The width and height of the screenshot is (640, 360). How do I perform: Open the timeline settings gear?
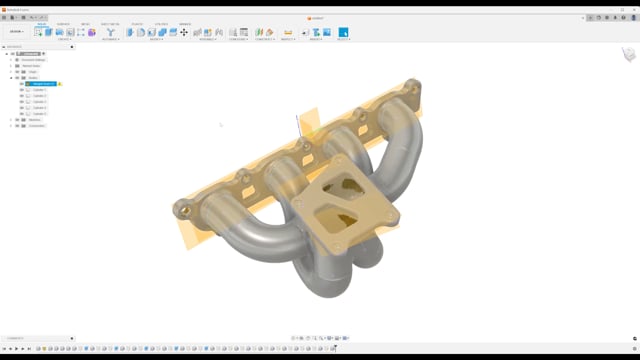pyautogui.click(x=635, y=349)
